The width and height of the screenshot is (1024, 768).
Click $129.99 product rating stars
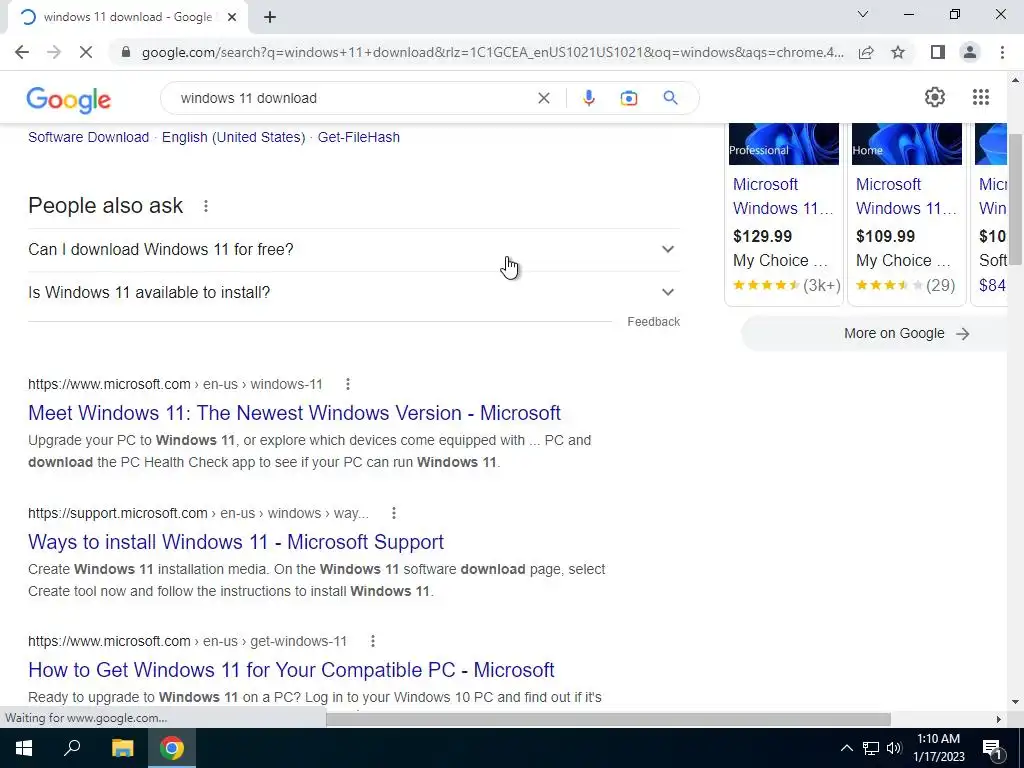[766, 285]
